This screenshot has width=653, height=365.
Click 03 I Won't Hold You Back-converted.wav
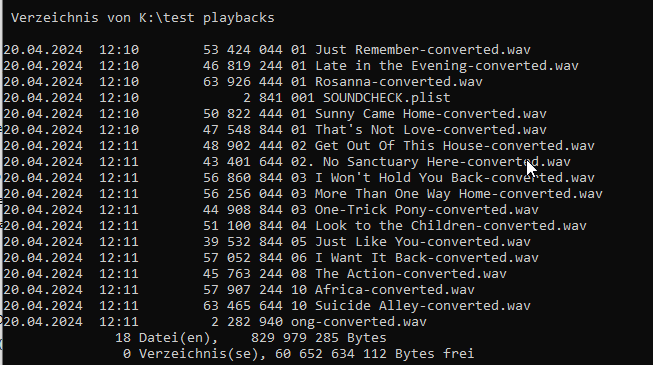point(443,178)
